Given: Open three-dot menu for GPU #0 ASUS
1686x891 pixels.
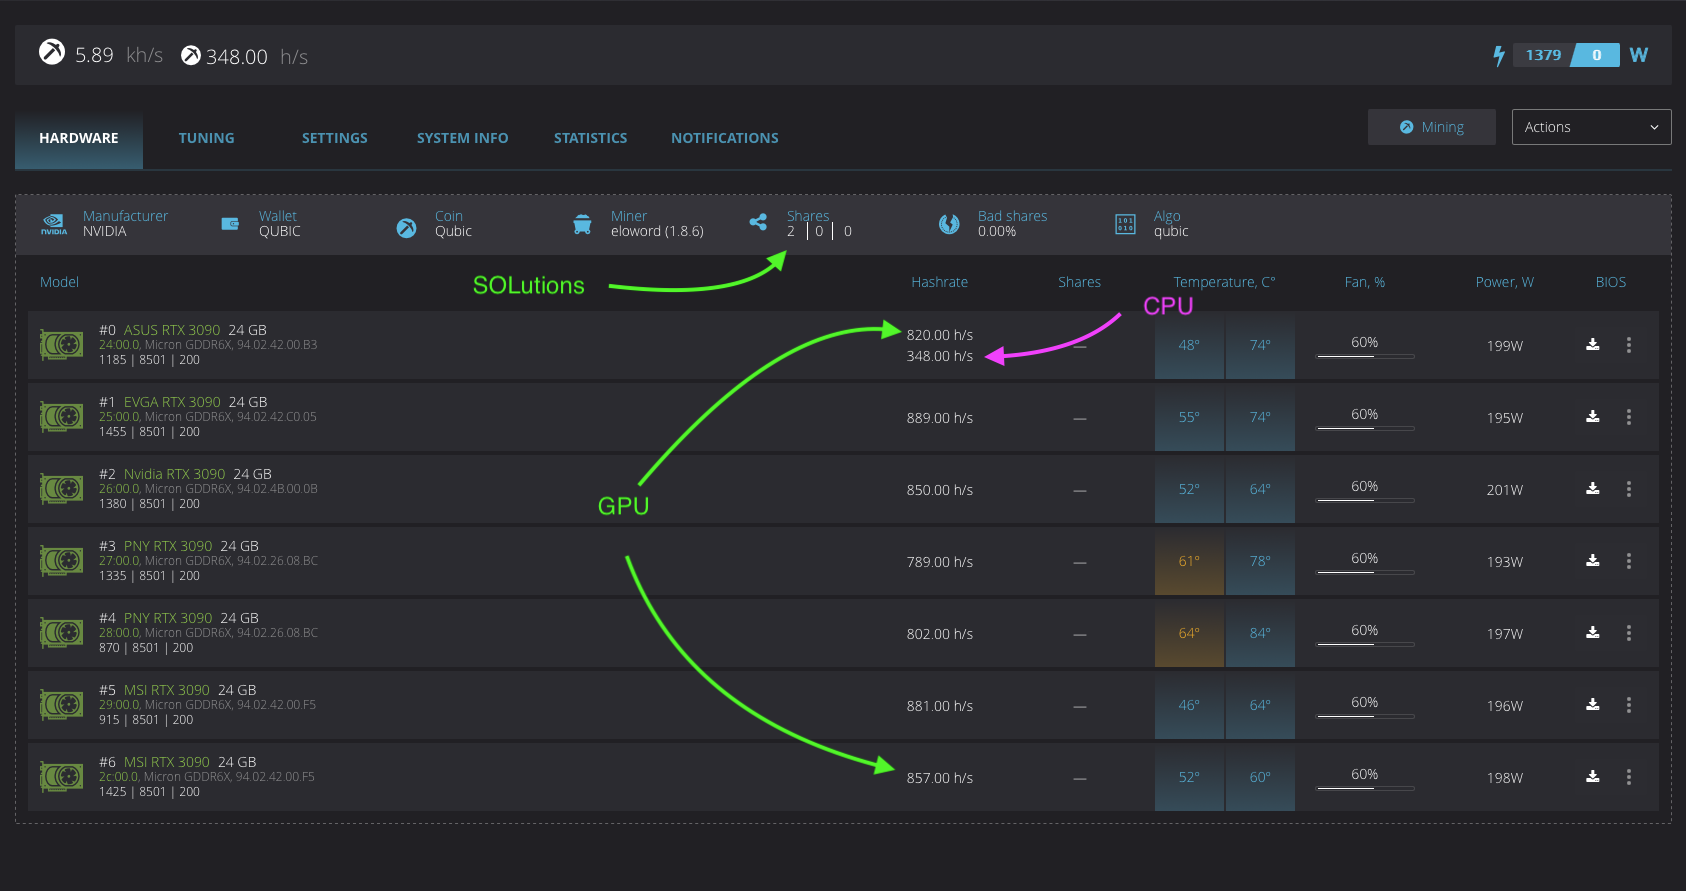Looking at the screenshot, I should (x=1629, y=345).
